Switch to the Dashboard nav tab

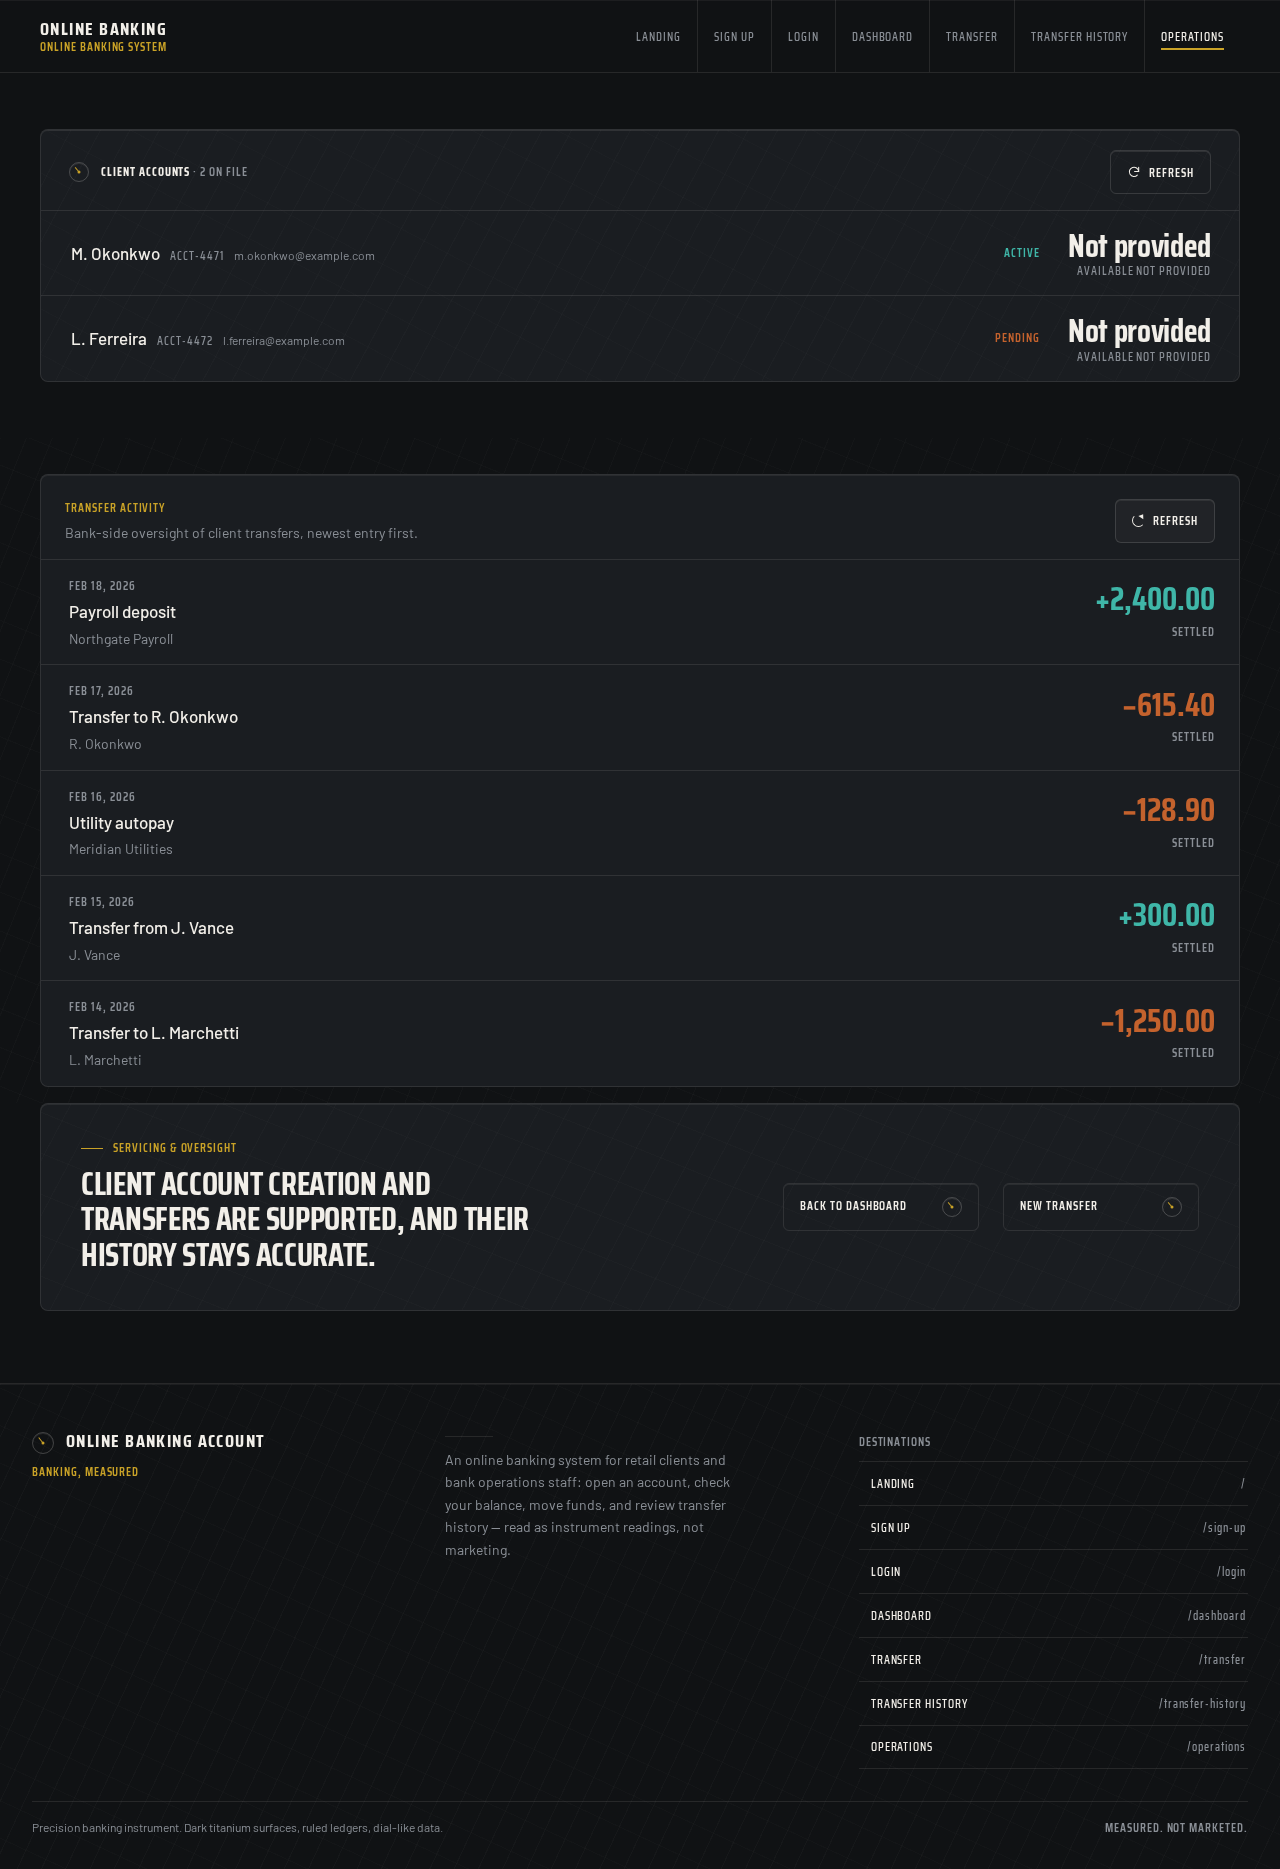(x=882, y=37)
